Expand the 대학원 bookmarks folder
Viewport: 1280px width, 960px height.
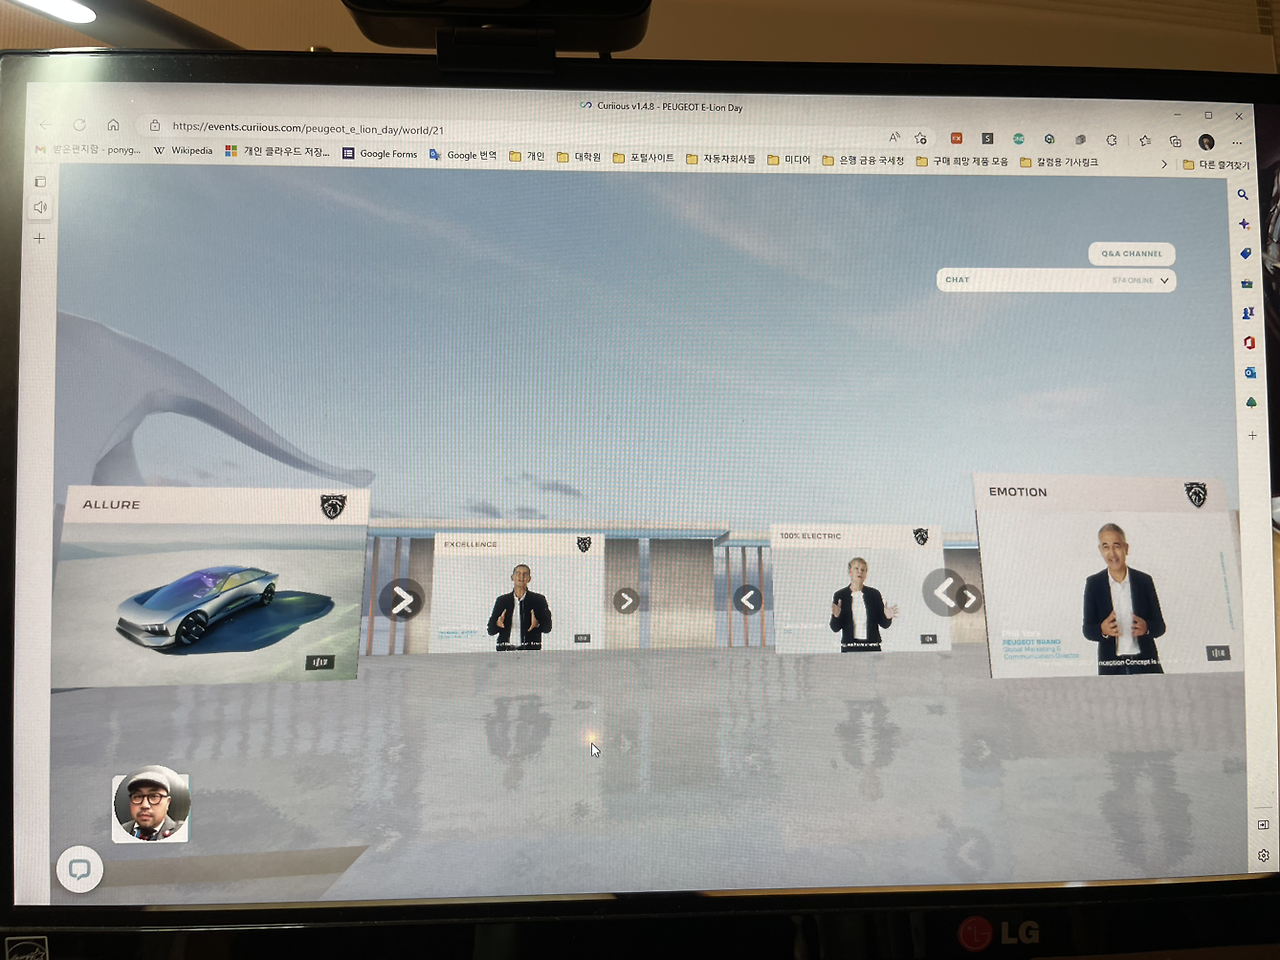coord(579,157)
